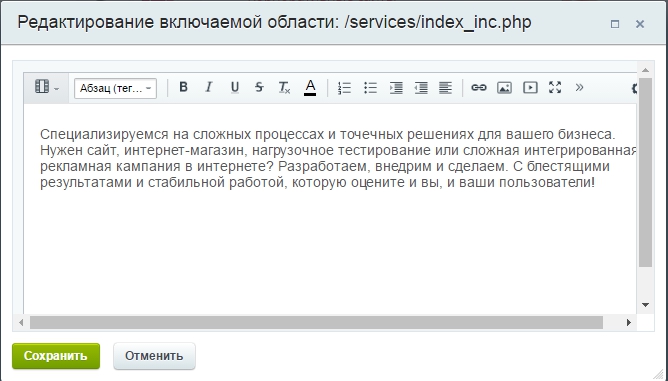The width and height of the screenshot is (668, 381).
Task: Toggle underline formatting
Action: (234, 87)
